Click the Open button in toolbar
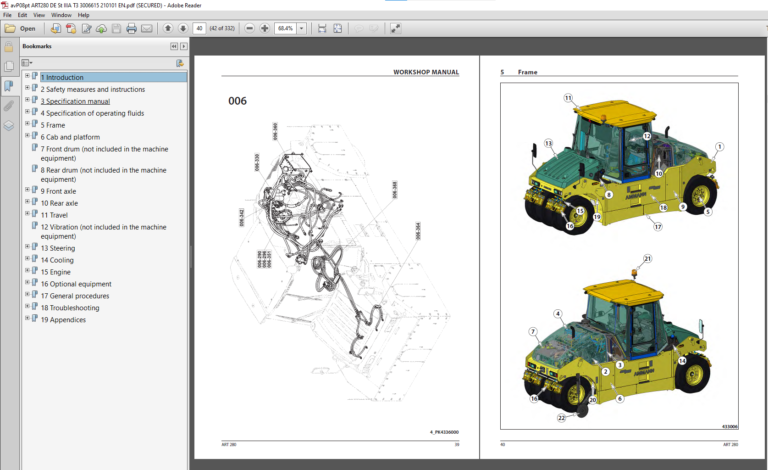Image resolution: width=768 pixels, height=470 pixels. click(22, 29)
